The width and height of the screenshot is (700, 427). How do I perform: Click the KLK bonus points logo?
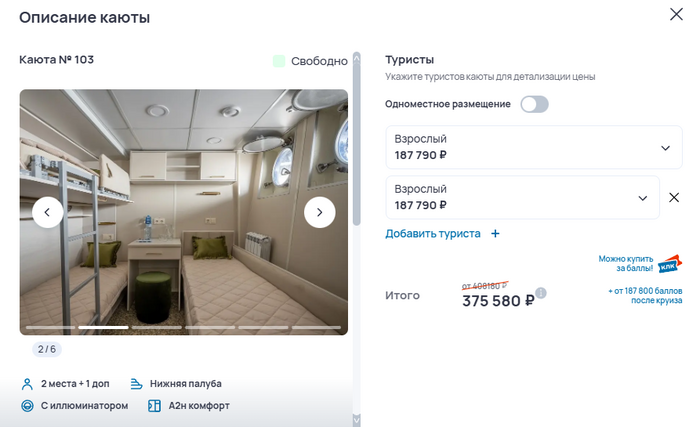(x=669, y=264)
